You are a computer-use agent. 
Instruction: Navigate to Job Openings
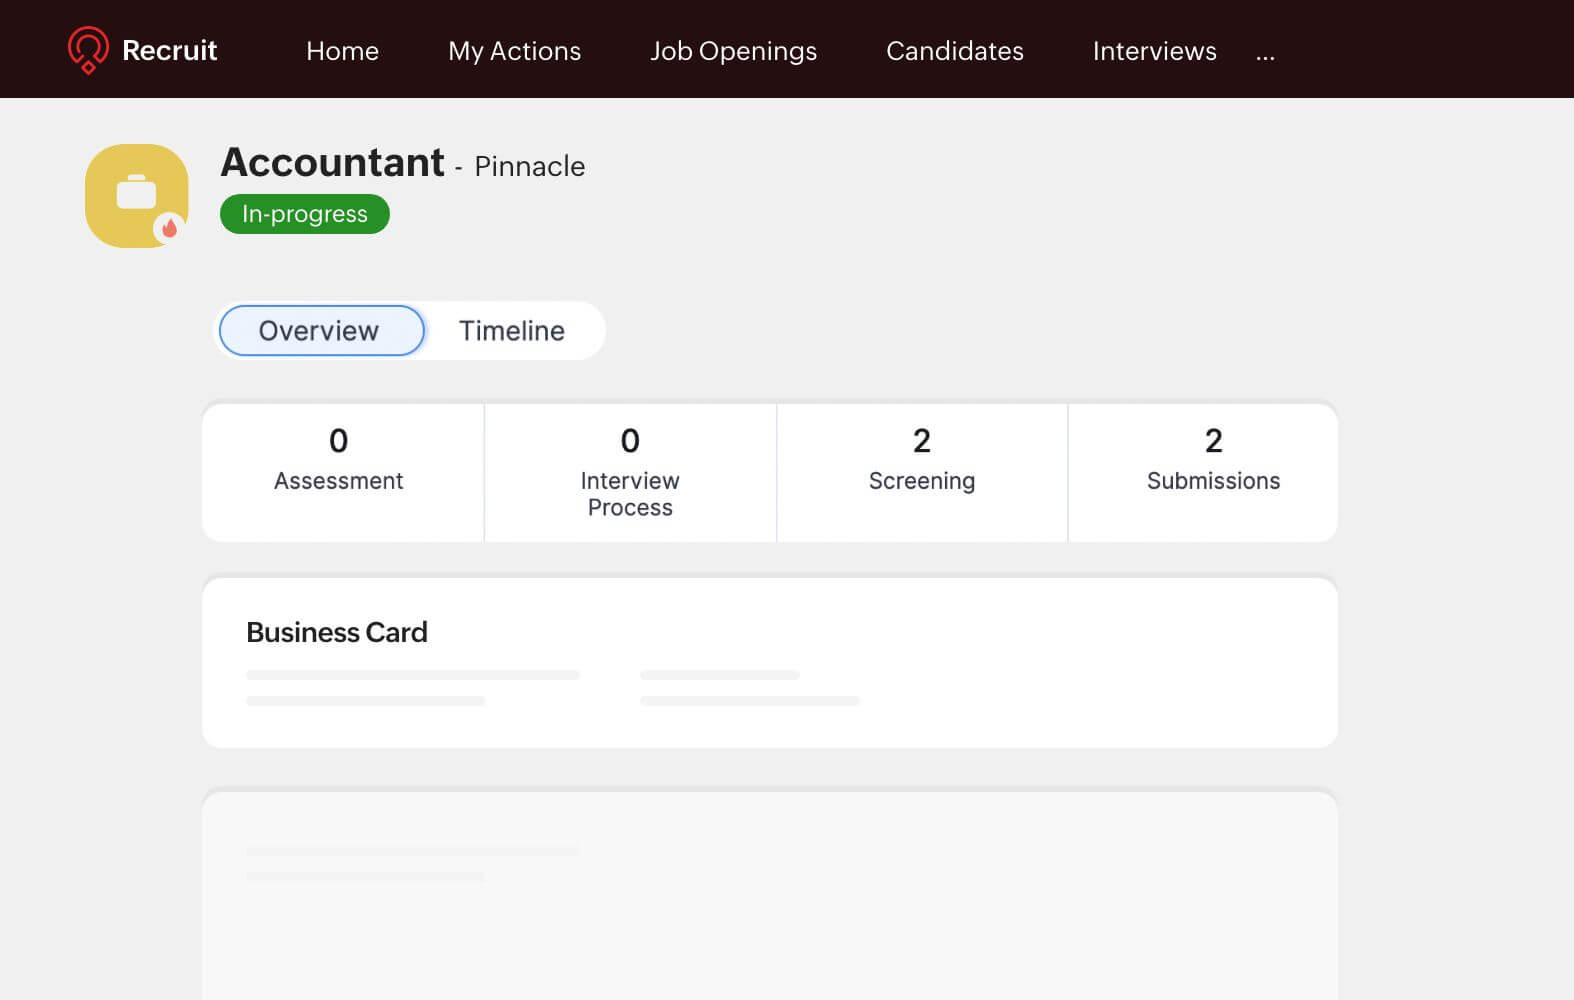733,51
